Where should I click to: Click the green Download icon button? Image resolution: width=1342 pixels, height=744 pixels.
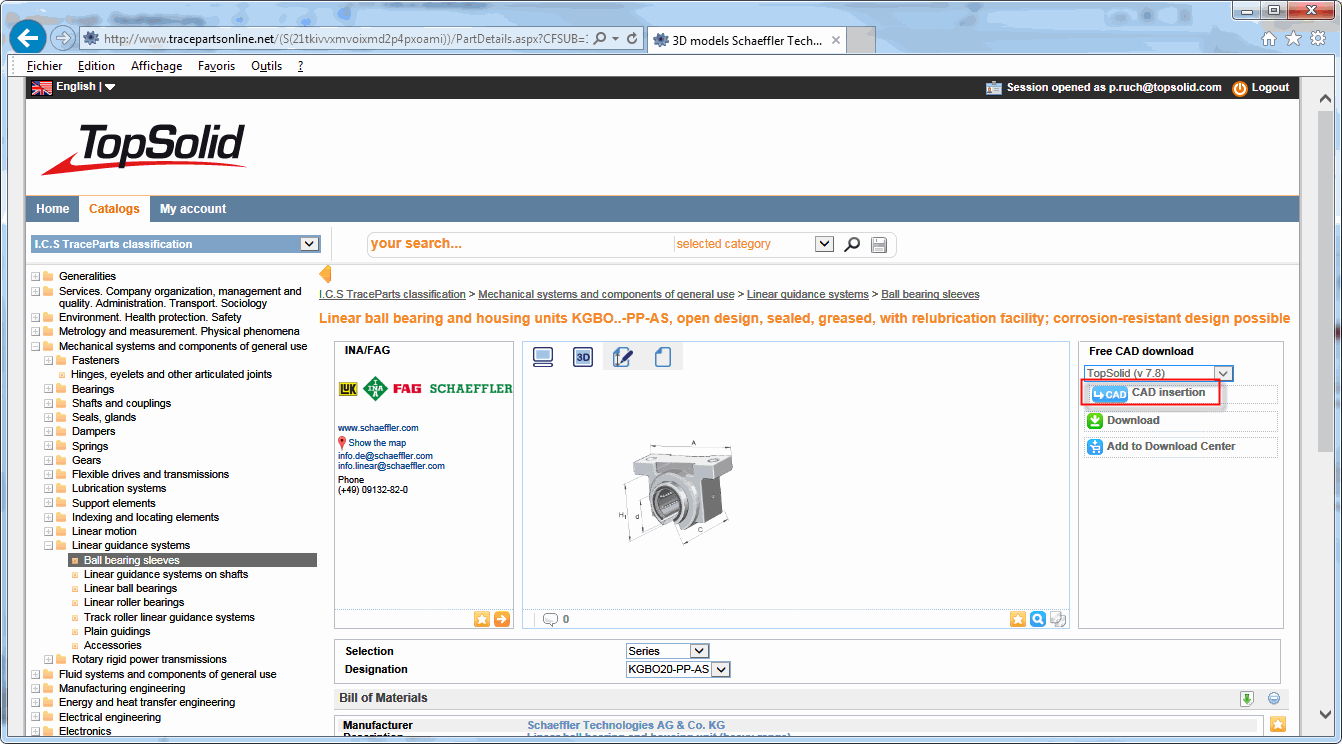1095,421
